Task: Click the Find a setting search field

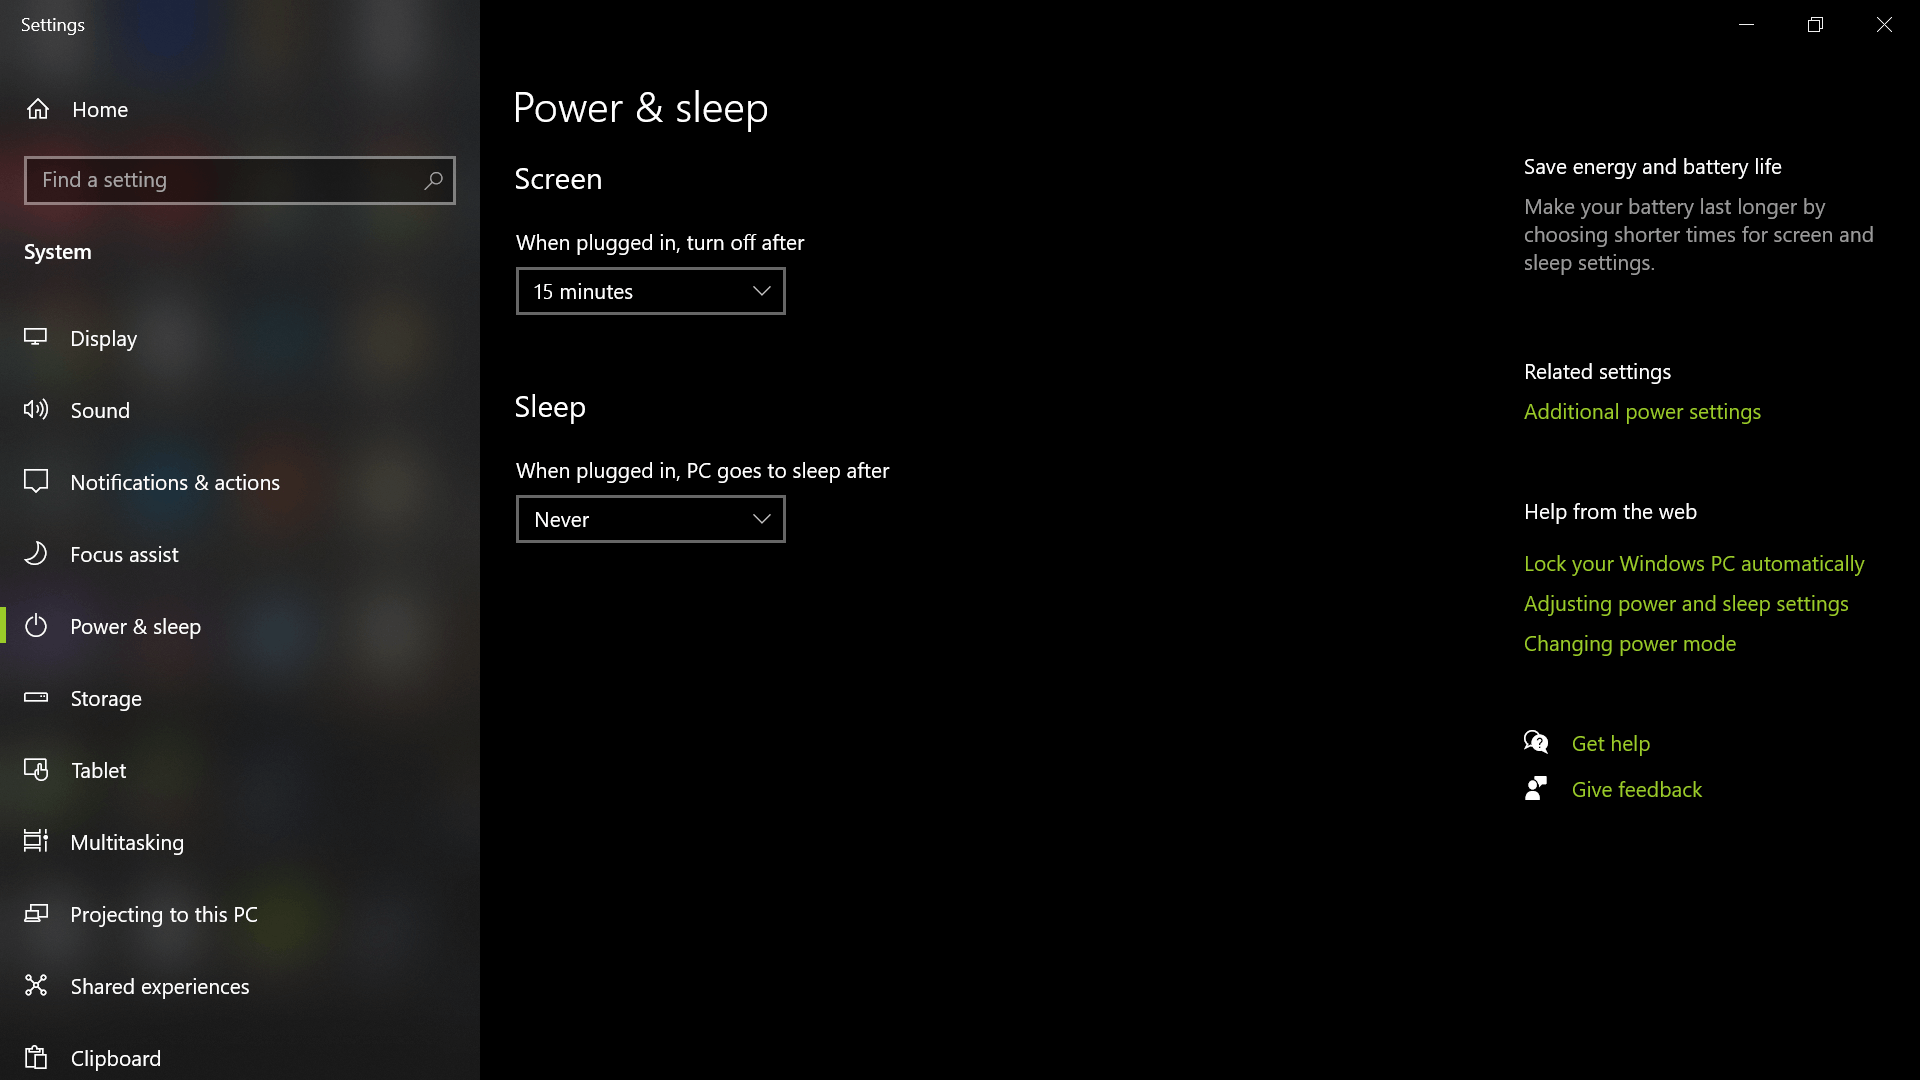Action: [x=239, y=179]
